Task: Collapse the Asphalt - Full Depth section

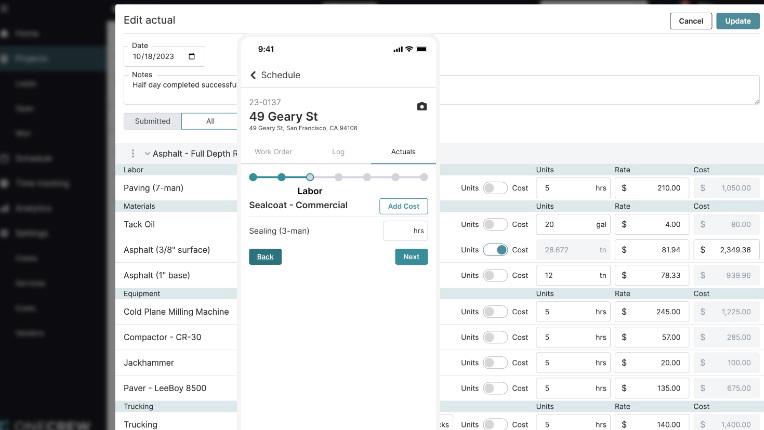Action: click(x=147, y=154)
